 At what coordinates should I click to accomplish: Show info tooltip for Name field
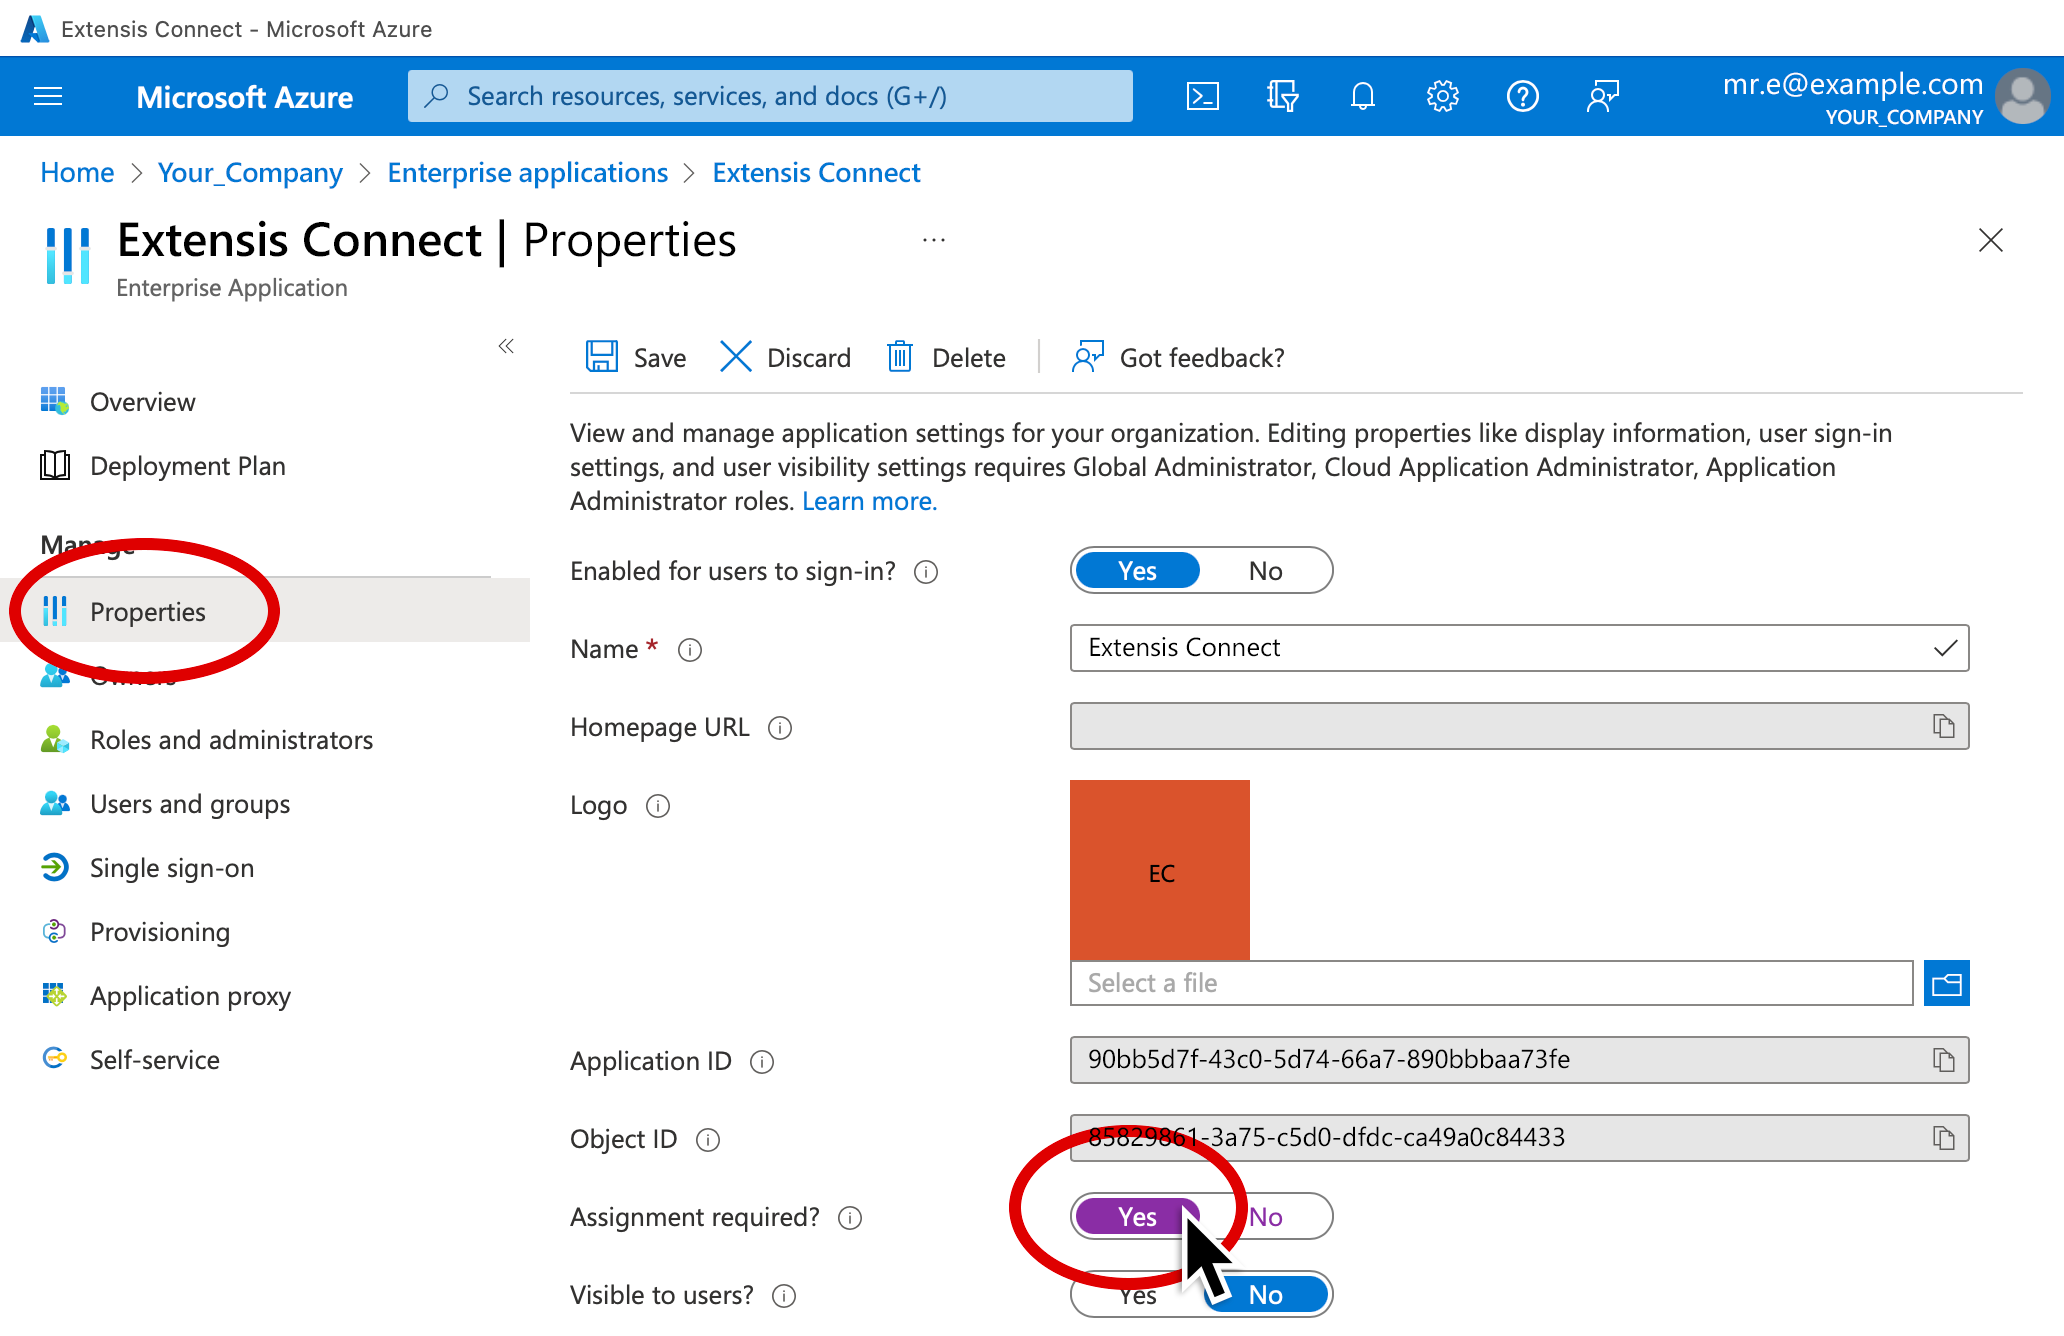[690, 650]
